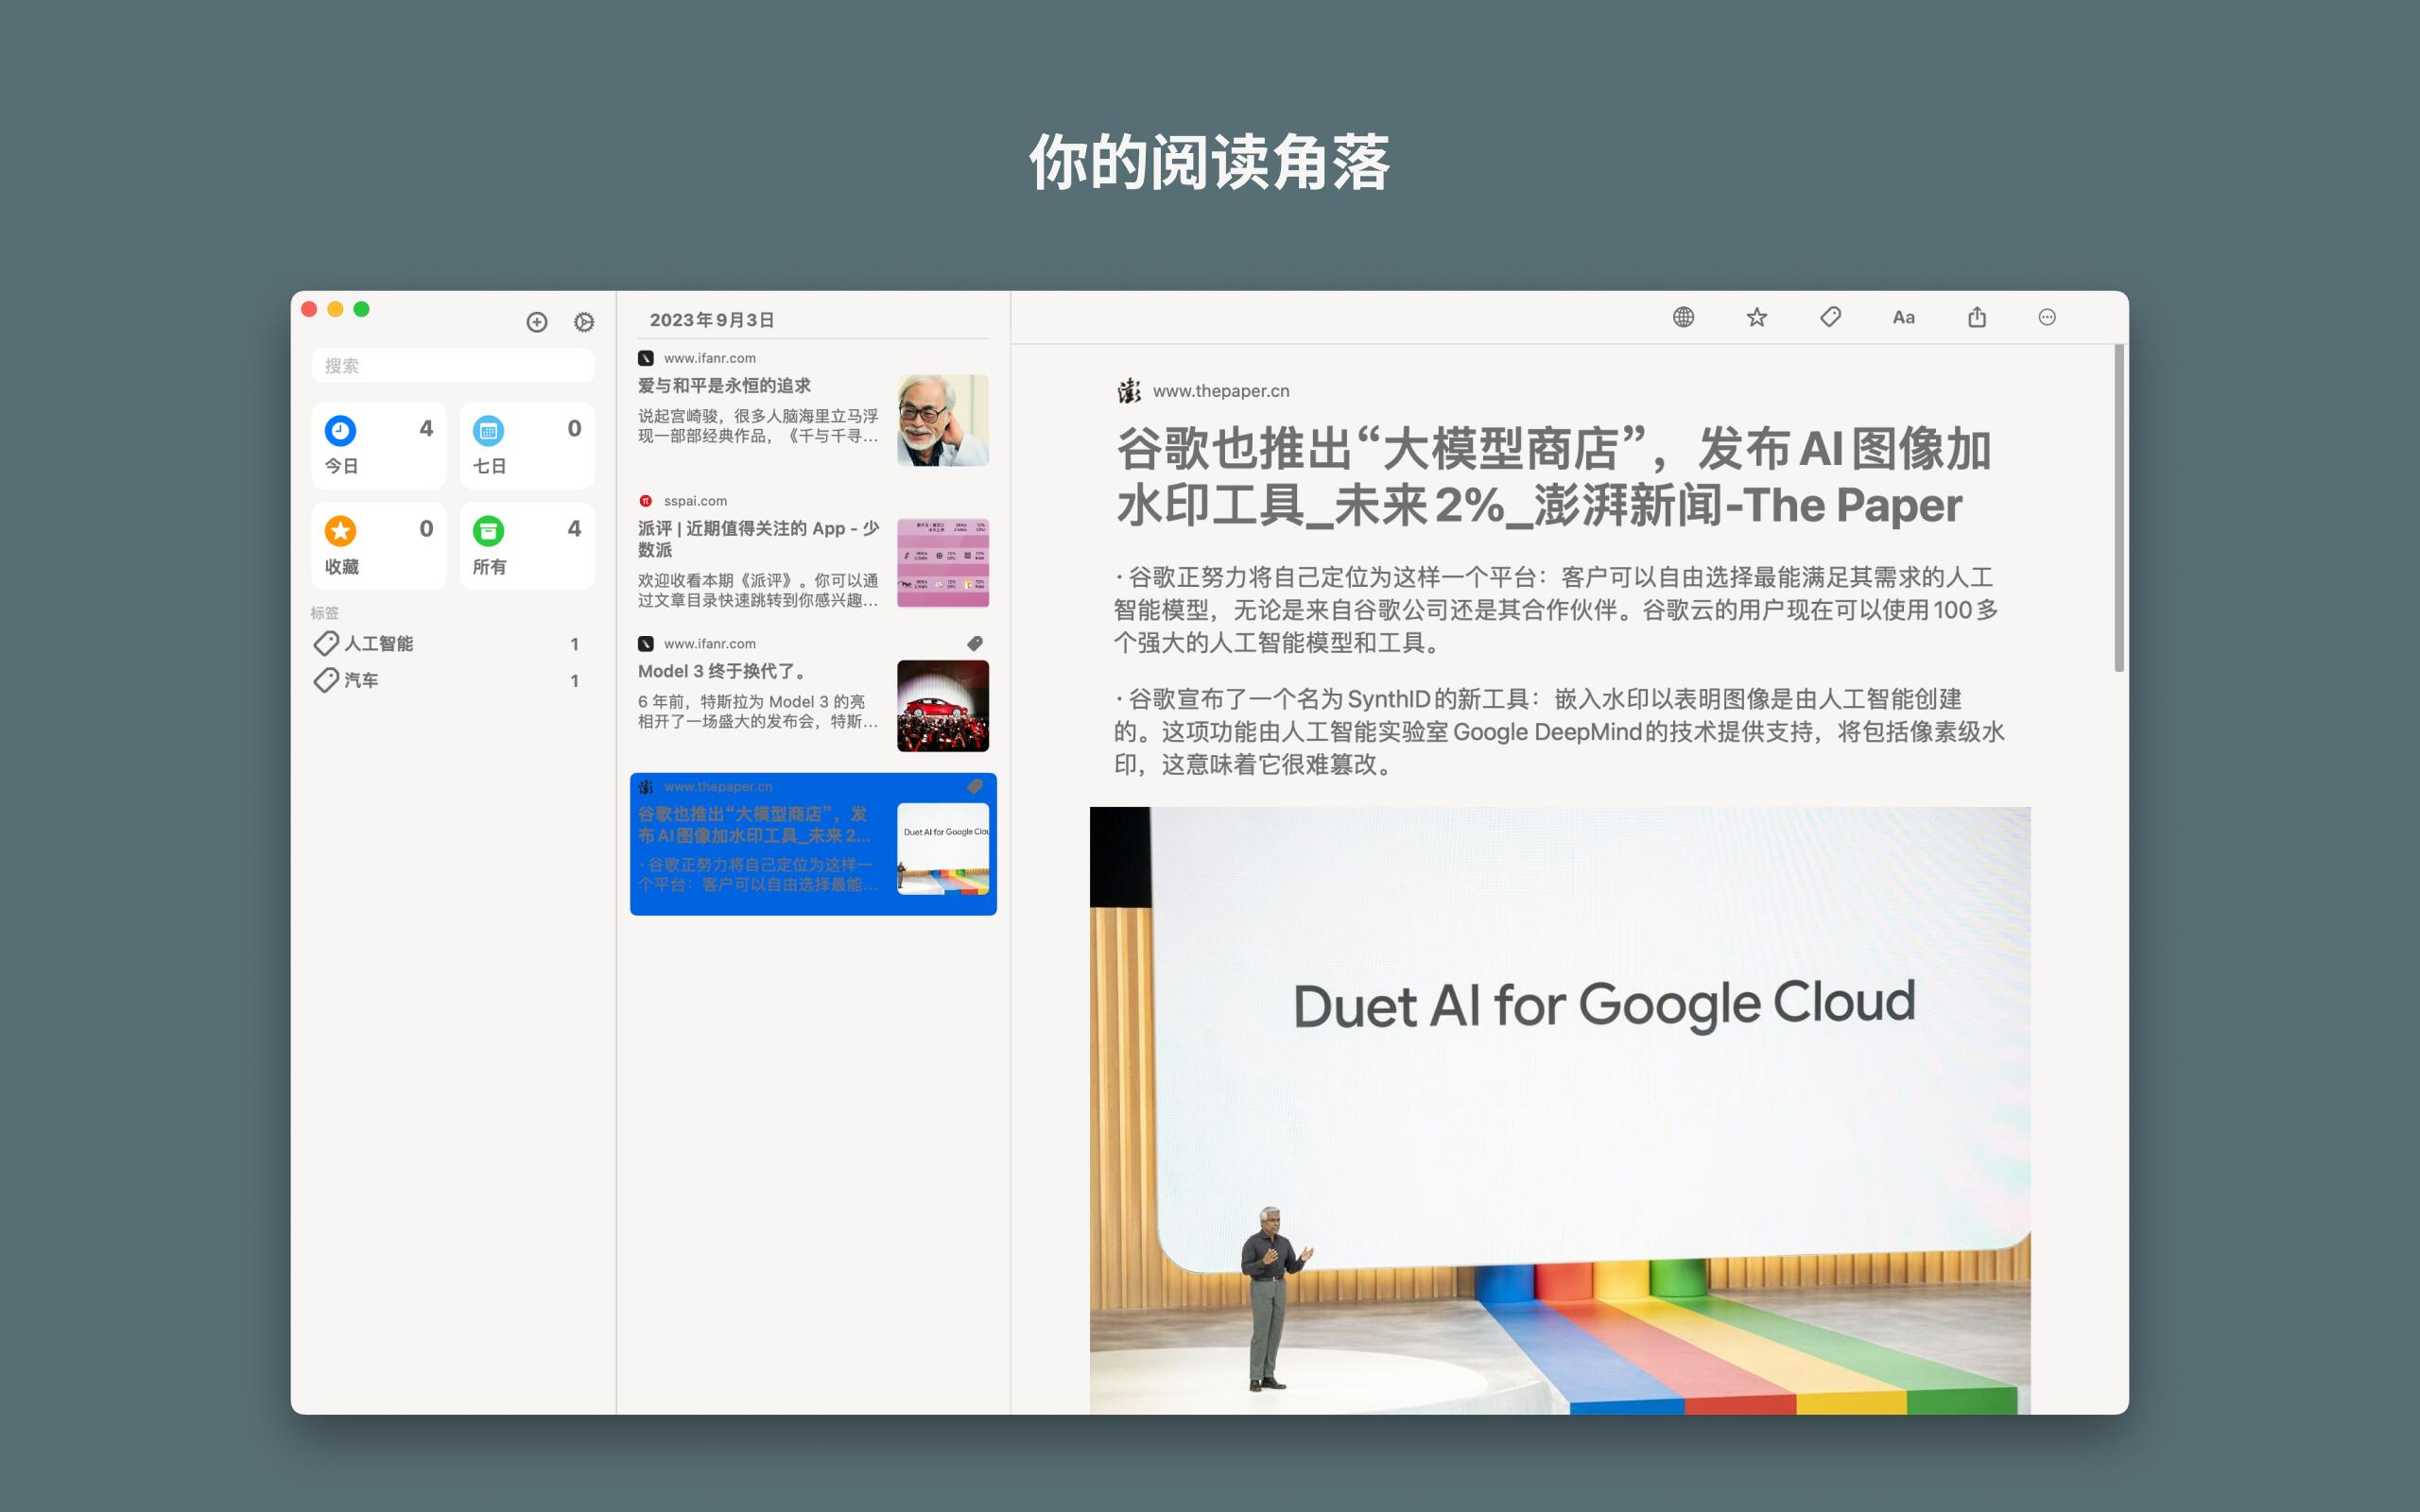Screen dimensions: 2420x1512
Task: Open the more options ellipsis menu
Action: [x=2047, y=318]
